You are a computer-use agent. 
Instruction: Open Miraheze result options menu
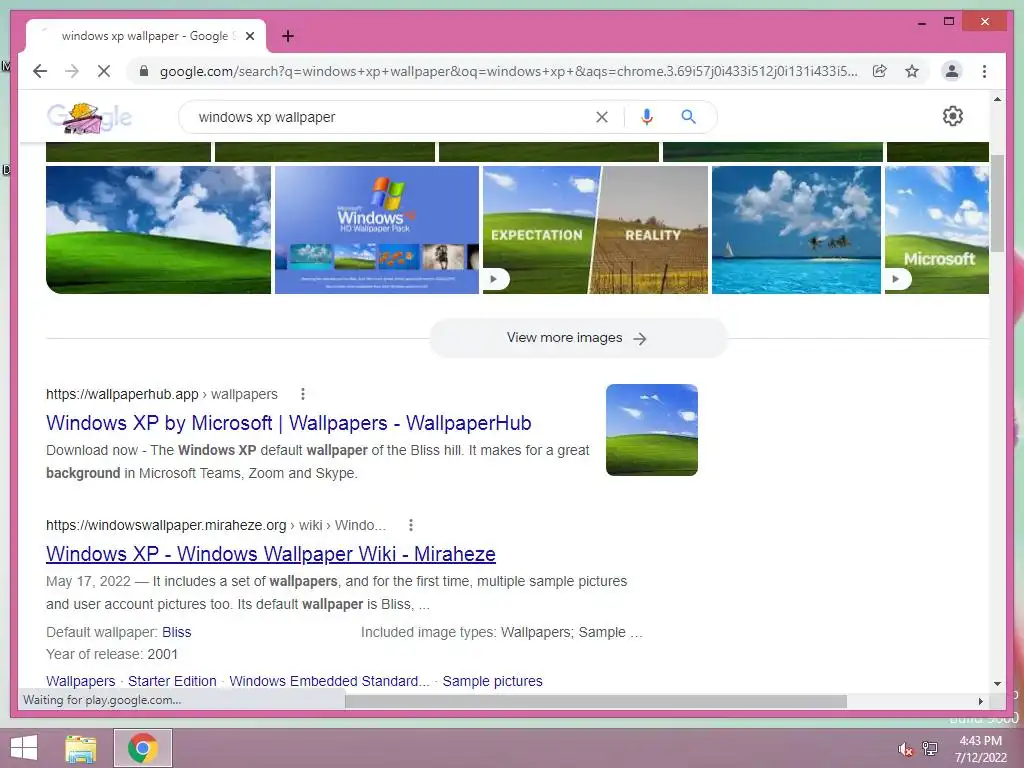pyautogui.click(x=411, y=524)
